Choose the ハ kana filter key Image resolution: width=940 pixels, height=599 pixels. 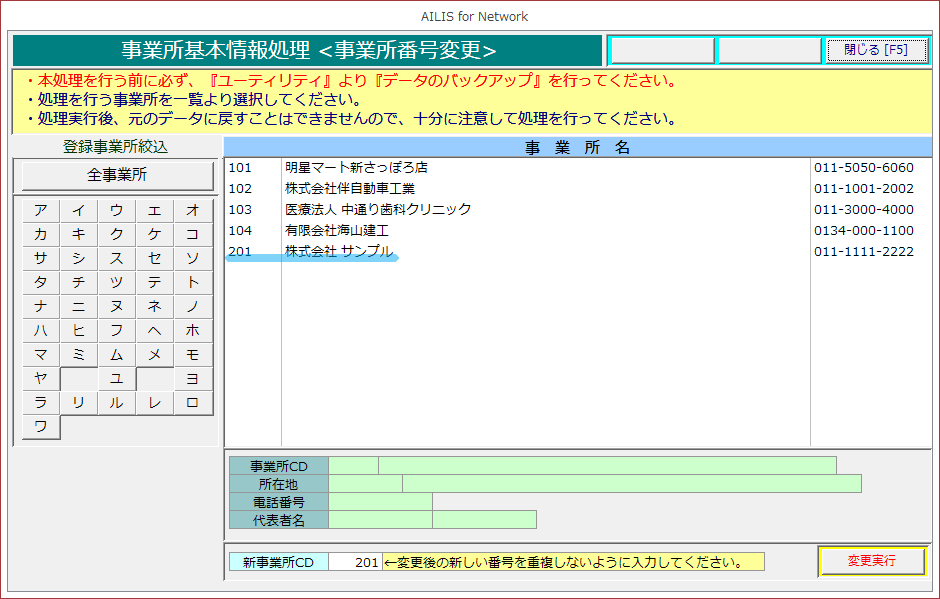[41, 330]
